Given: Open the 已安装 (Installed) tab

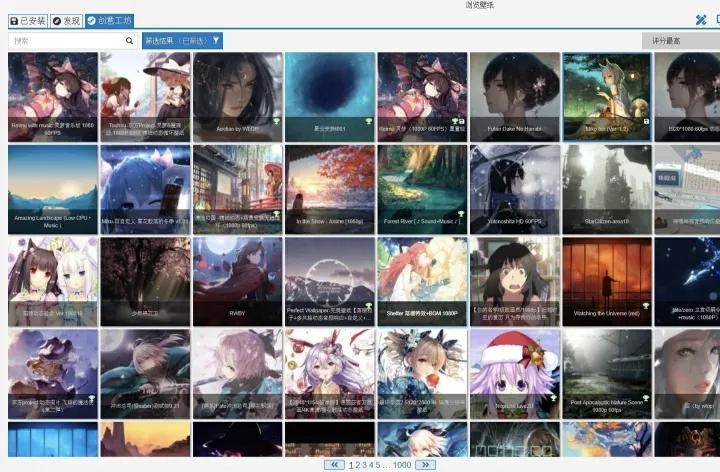Looking at the screenshot, I should (28, 21).
